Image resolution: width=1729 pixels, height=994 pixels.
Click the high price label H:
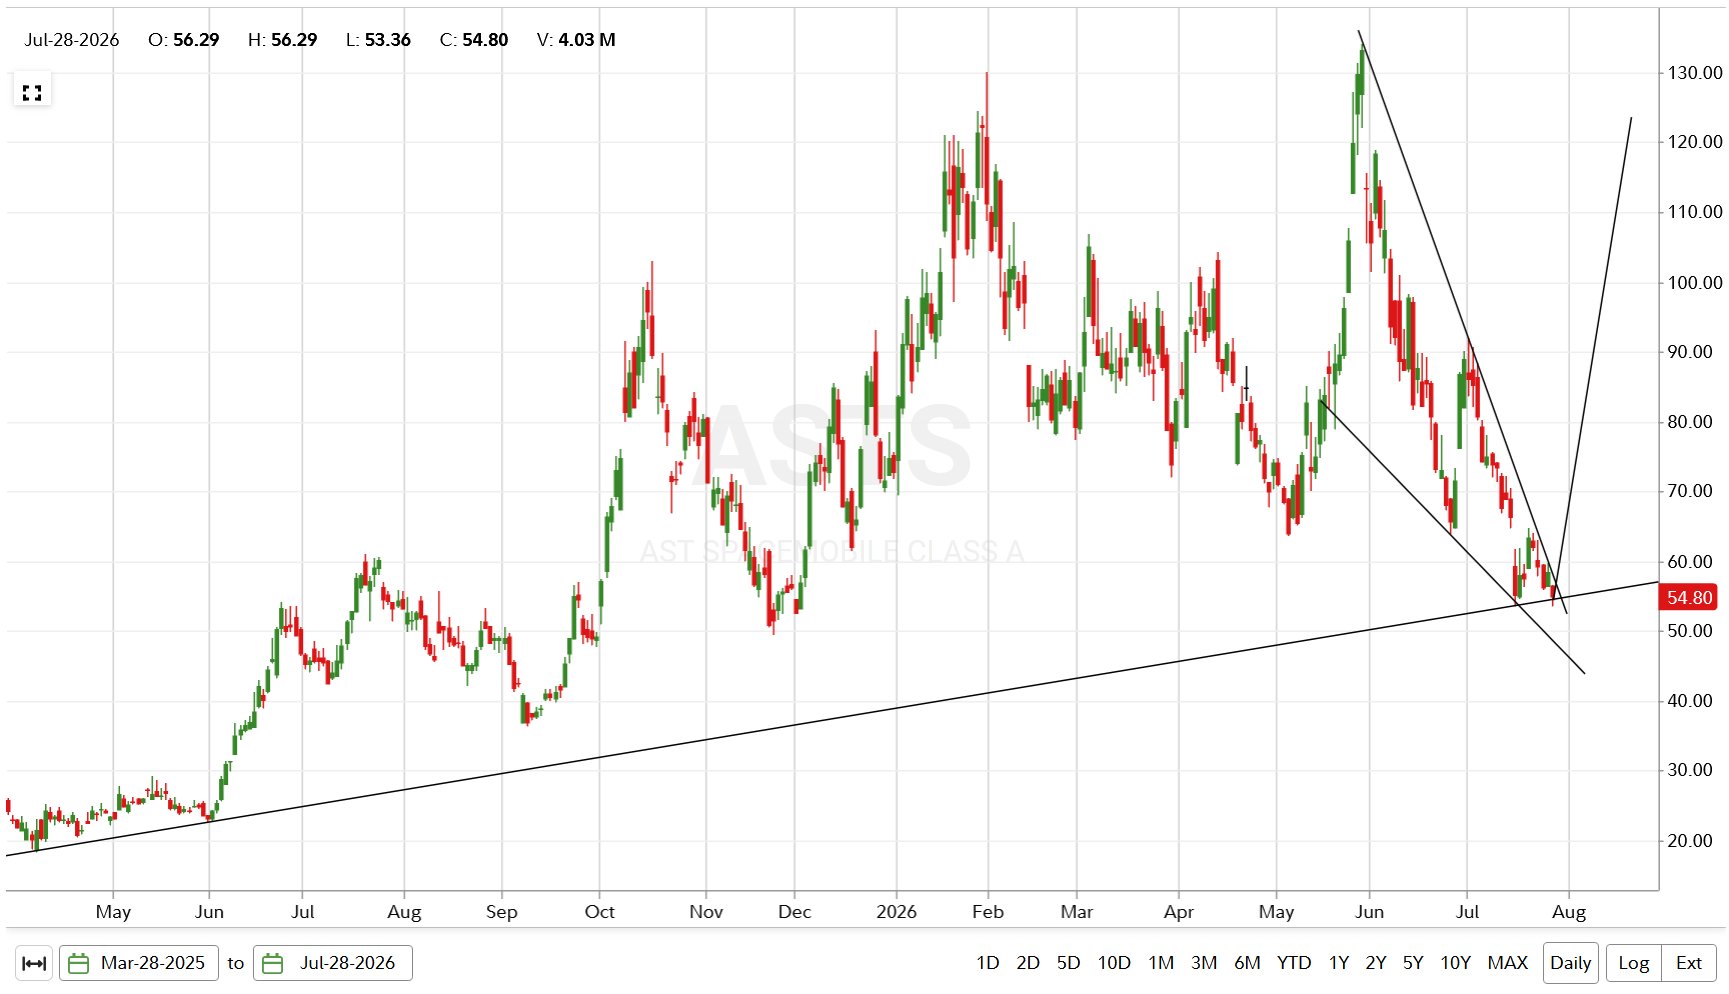point(257,40)
